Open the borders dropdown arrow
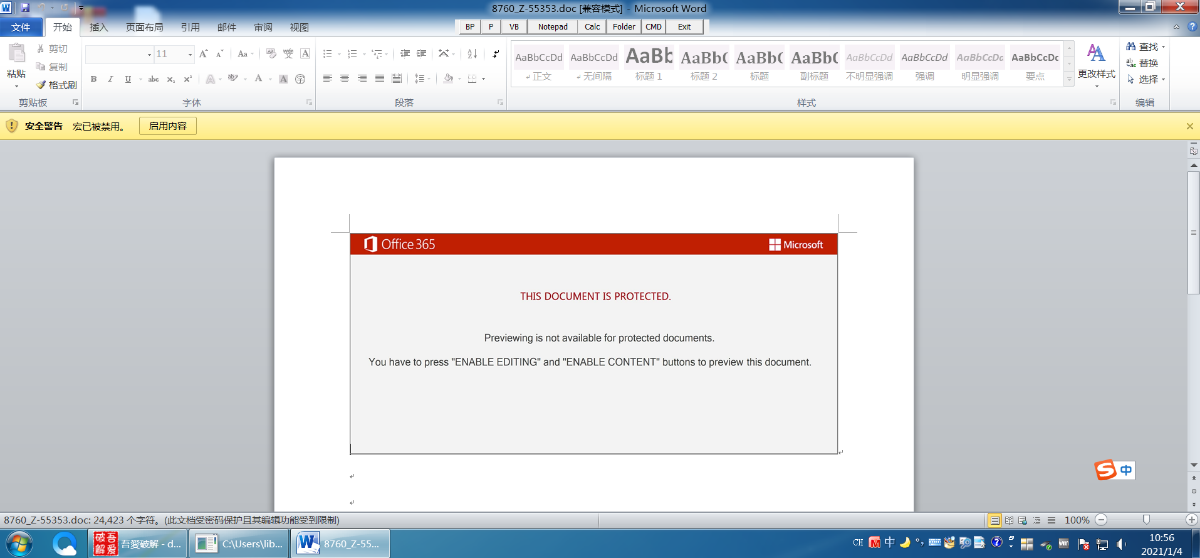1200x558 pixels. [x=484, y=78]
